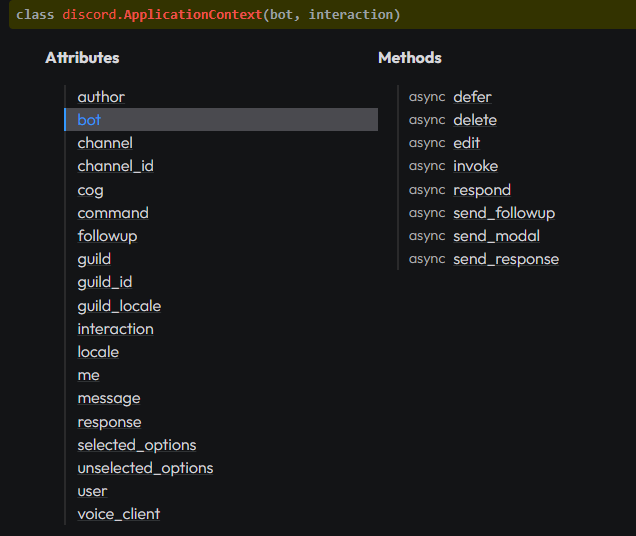Go to the channel_id attribute
The height and width of the screenshot is (536, 636).
click(x=115, y=166)
